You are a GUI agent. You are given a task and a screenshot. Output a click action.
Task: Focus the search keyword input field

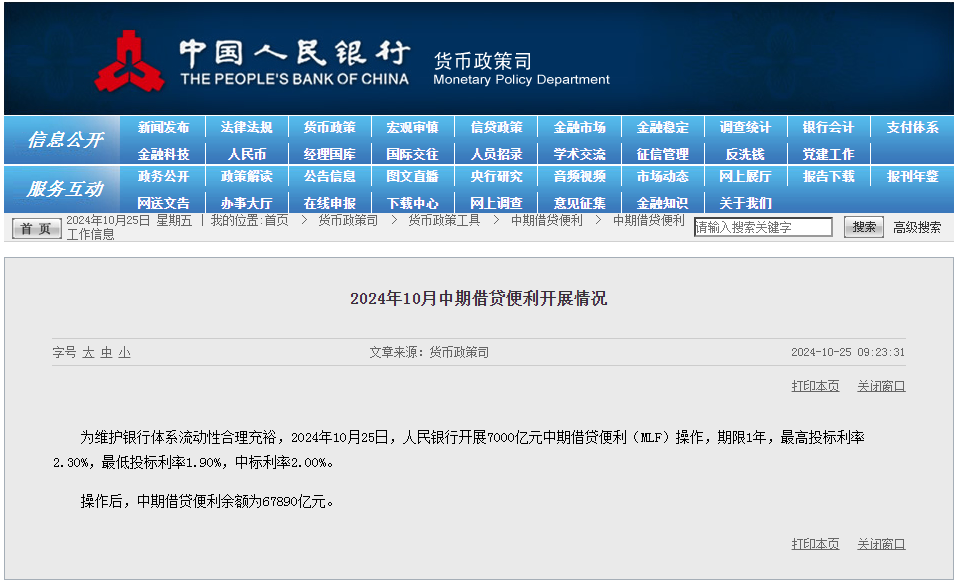pyautogui.click(x=763, y=228)
